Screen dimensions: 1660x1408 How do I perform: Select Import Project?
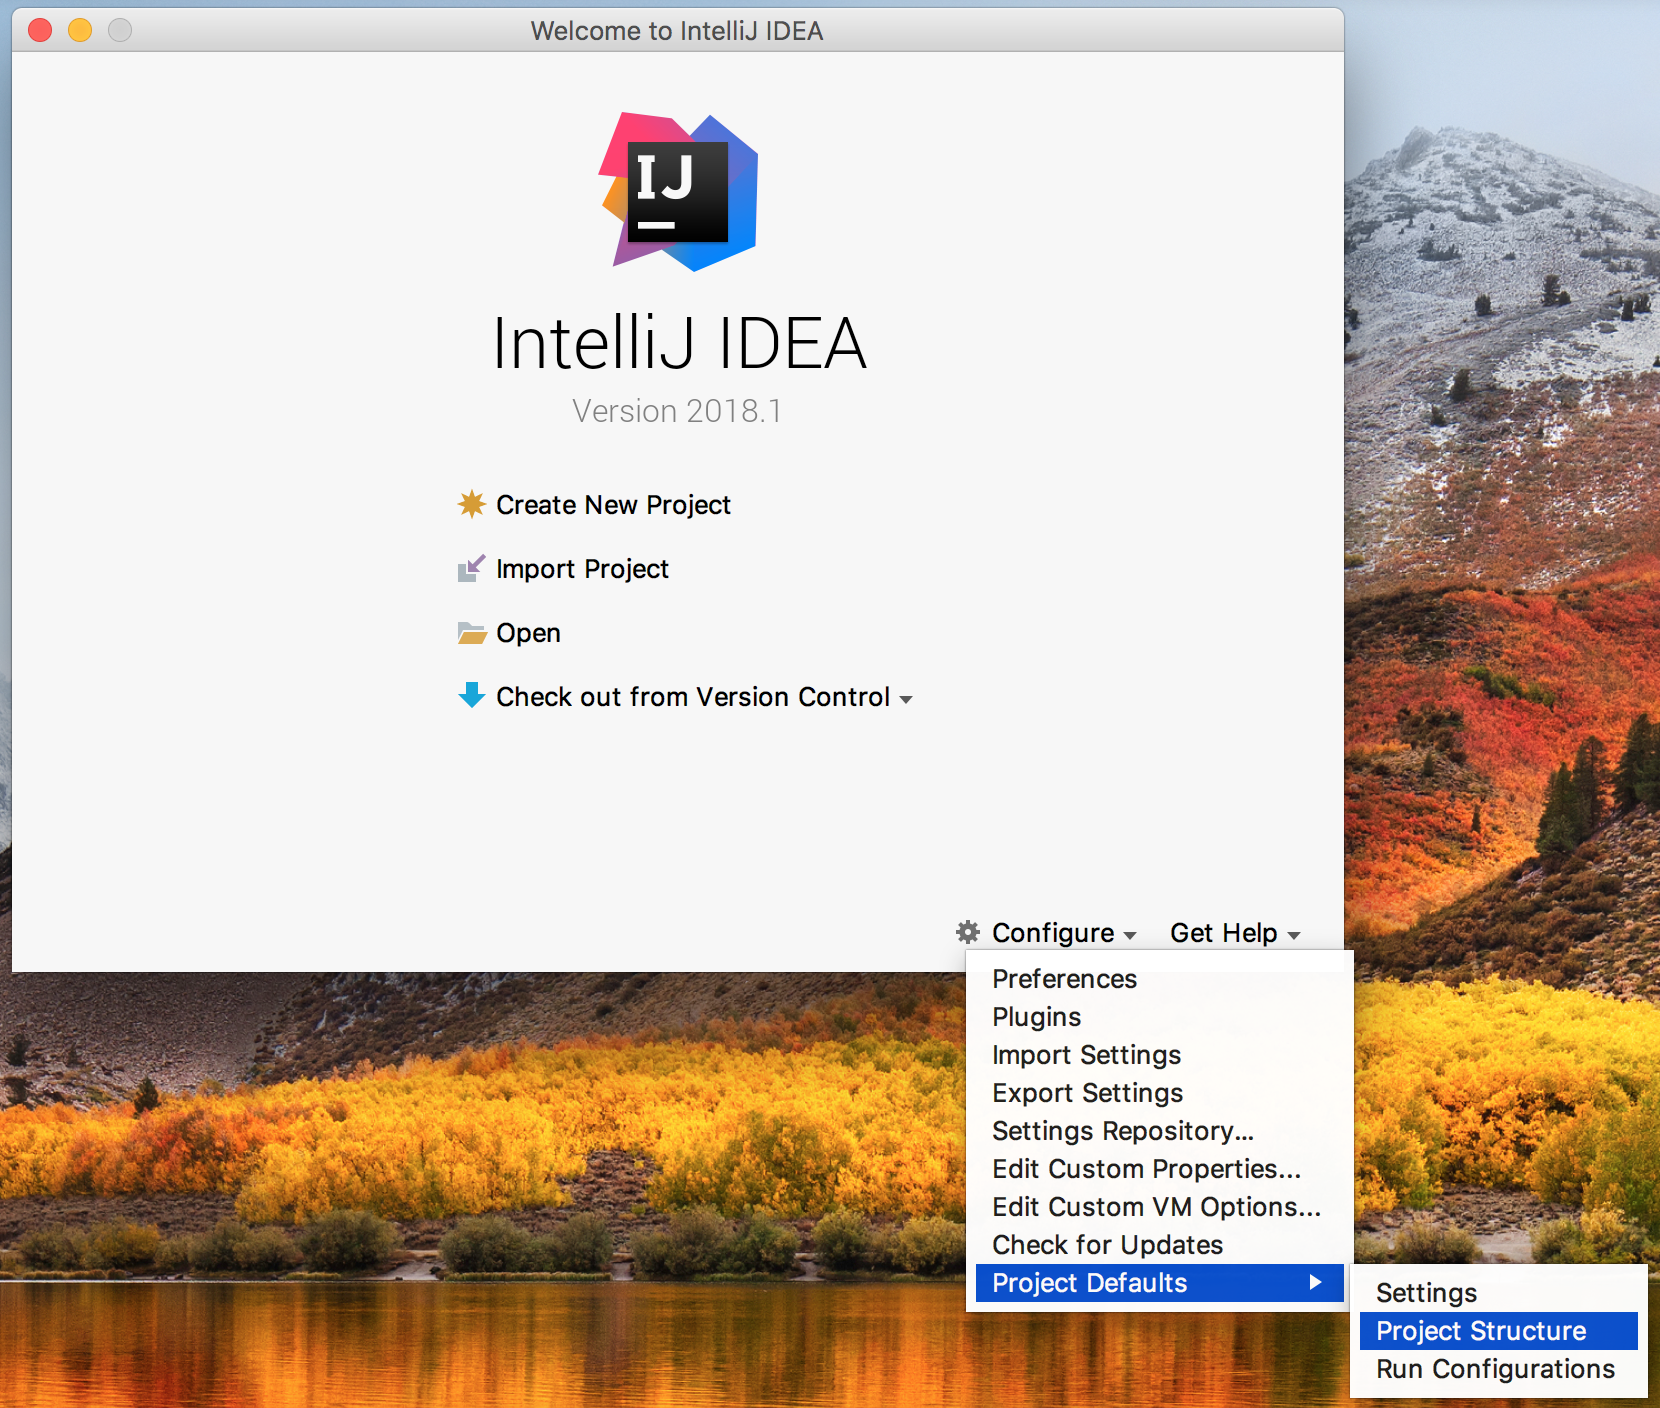point(582,569)
